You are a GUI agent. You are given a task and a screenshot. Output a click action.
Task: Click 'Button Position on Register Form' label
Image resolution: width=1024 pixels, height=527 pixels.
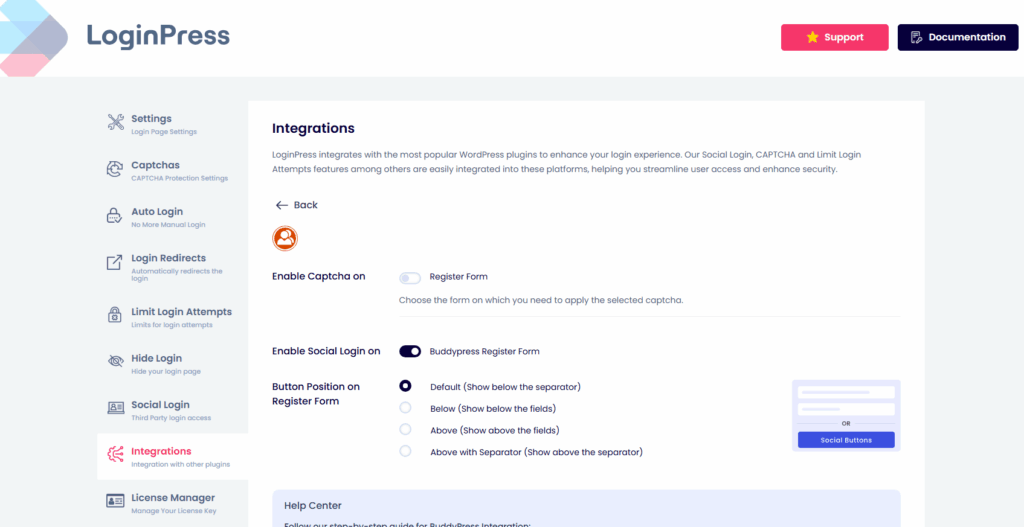[x=316, y=394]
